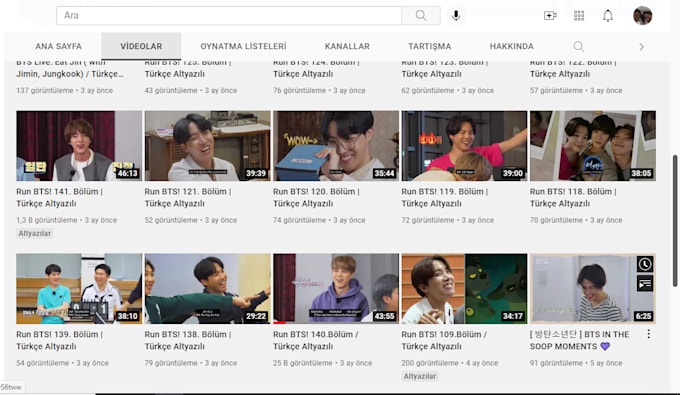Add SOOP MOMENTS video to queue
This screenshot has height=395, width=680.
pyautogui.click(x=645, y=284)
